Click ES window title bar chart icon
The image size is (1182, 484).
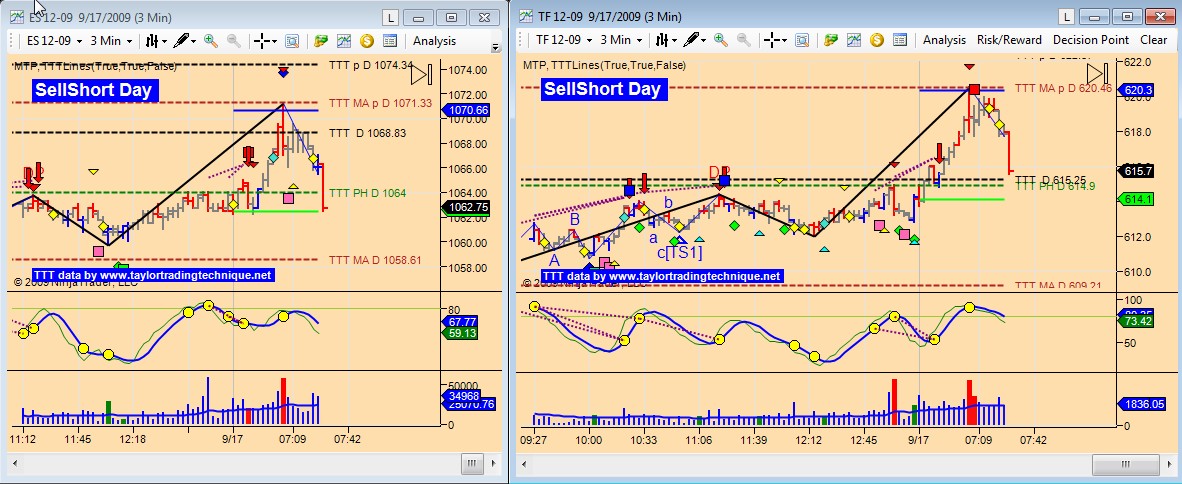coord(18,16)
